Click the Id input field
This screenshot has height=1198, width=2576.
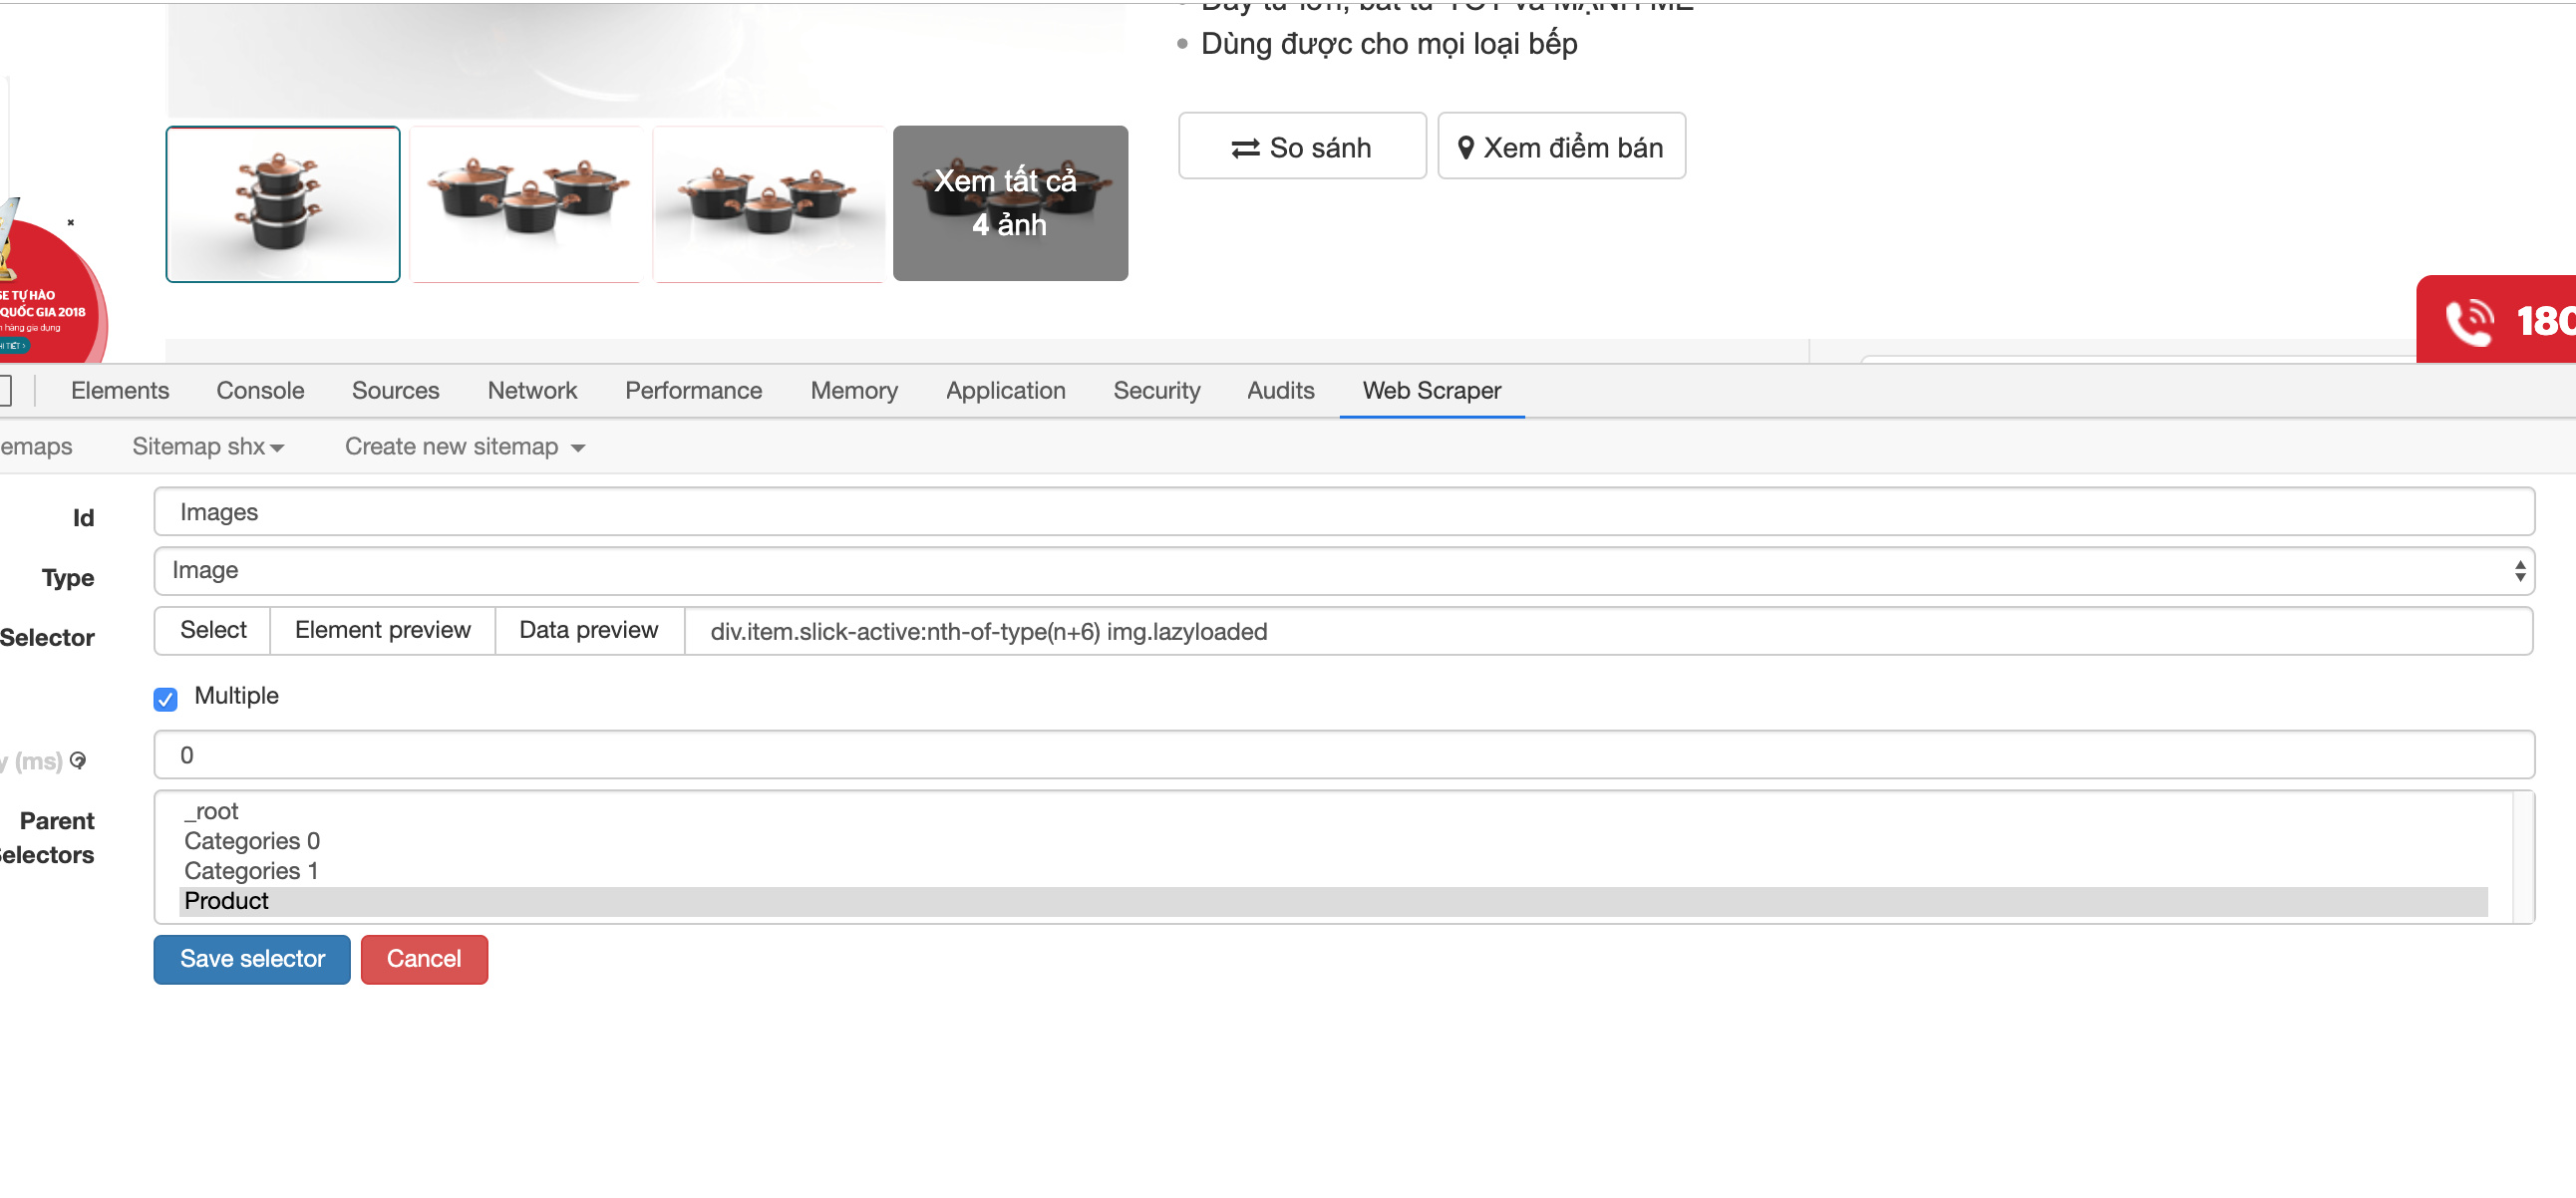(1342, 512)
